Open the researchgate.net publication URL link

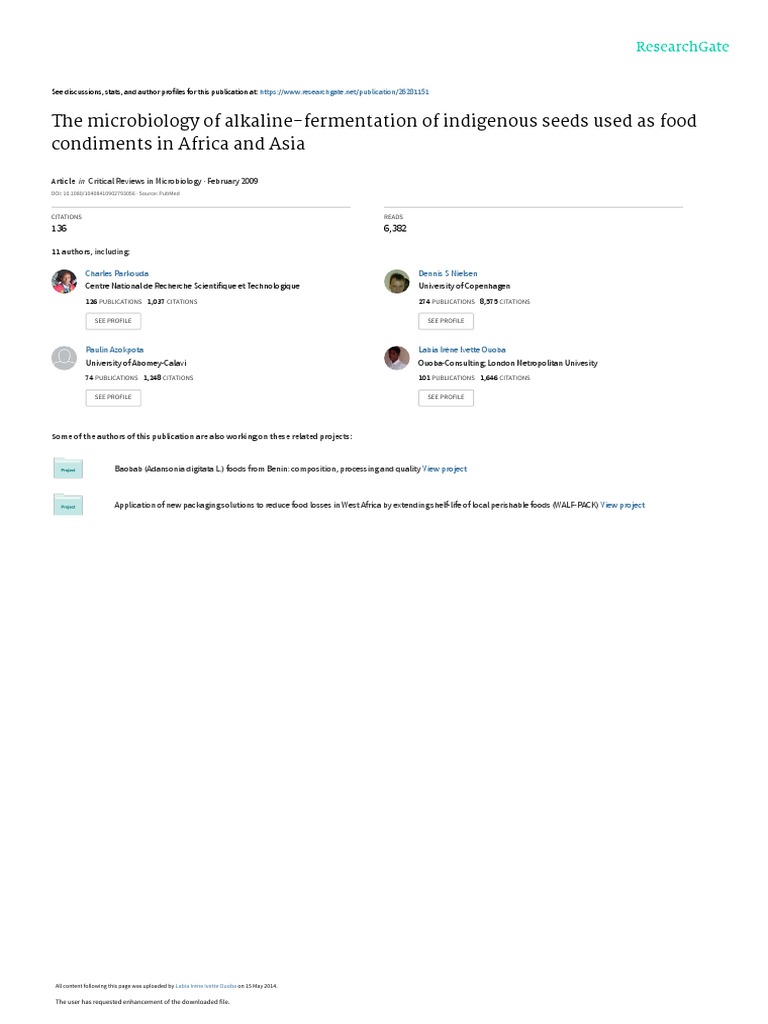(x=344, y=92)
